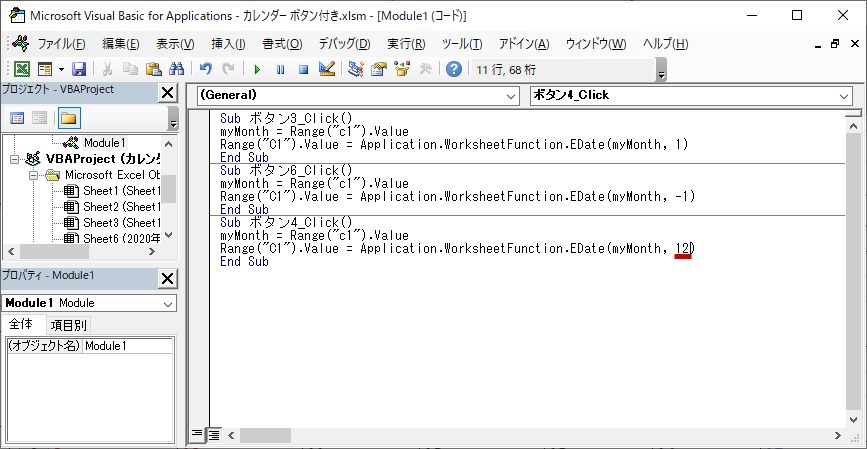
Task: Open the ツール(T) menu
Action: click(462, 44)
